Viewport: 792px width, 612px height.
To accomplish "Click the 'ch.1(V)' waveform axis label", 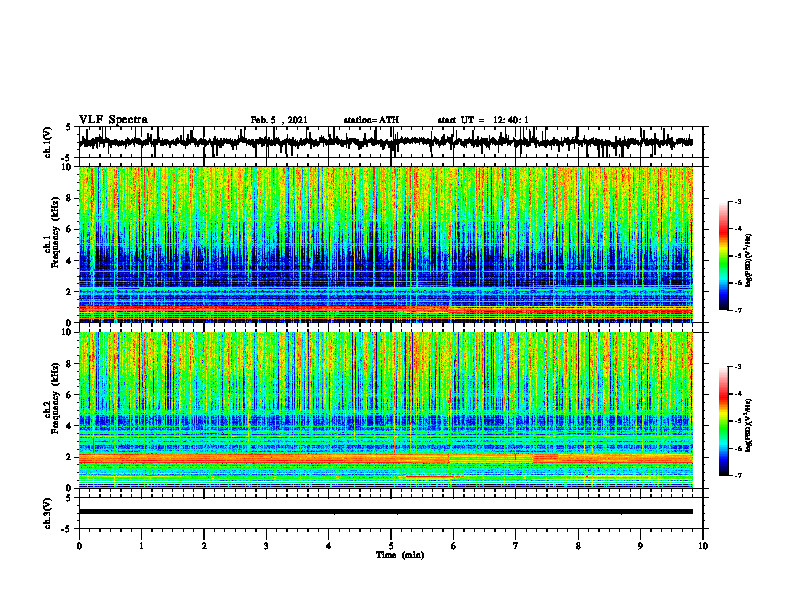I will [x=48, y=142].
